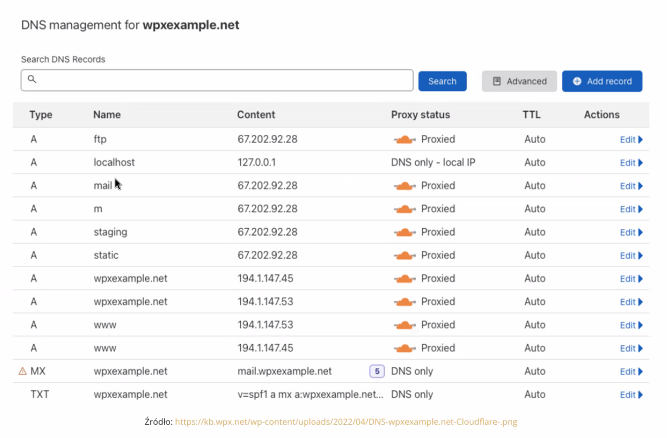Toggle proxy cloud for wpxexample.net 194.1.147.53
This screenshot has width=667, height=438.
tap(405, 302)
